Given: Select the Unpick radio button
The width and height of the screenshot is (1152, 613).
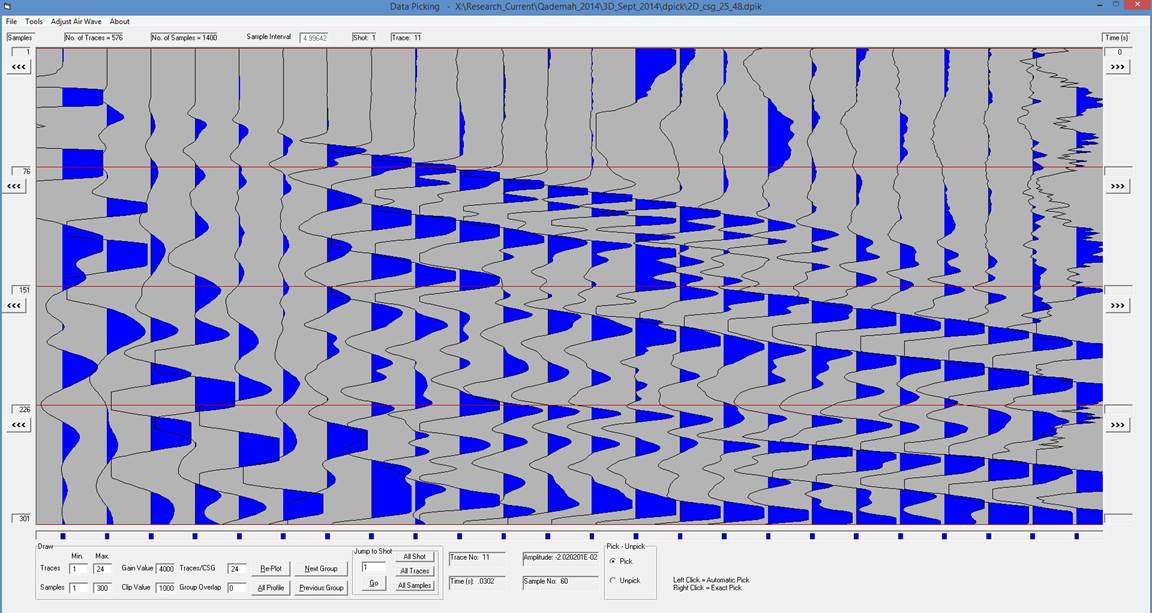Looking at the screenshot, I should tap(612, 580).
